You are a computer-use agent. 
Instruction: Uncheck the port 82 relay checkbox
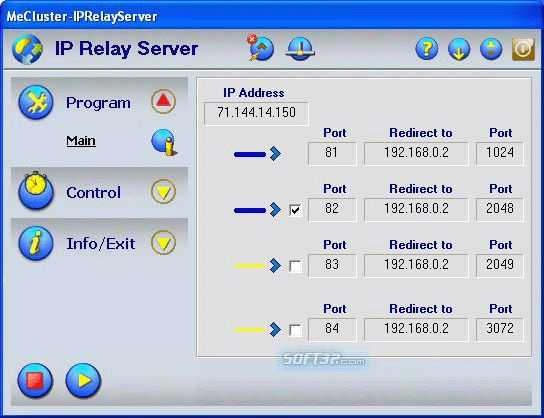[295, 210]
